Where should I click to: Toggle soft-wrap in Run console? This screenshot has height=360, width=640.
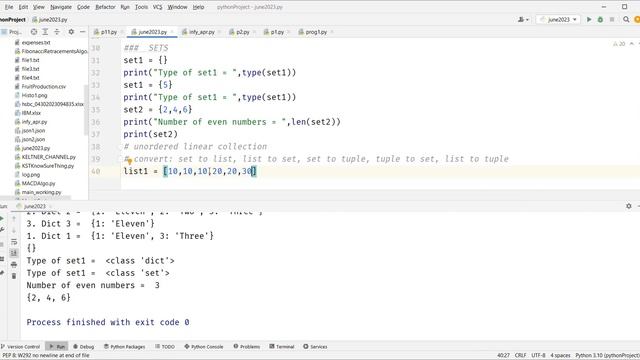click(x=14, y=242)
